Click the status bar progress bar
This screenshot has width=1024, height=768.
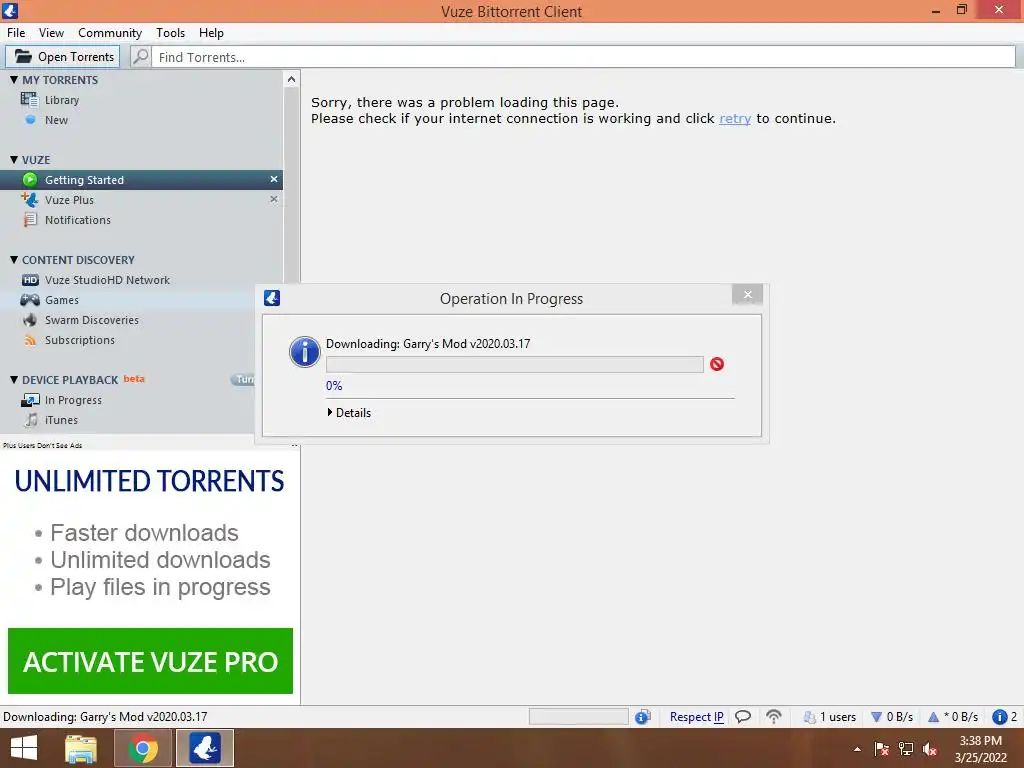(579, 716)
